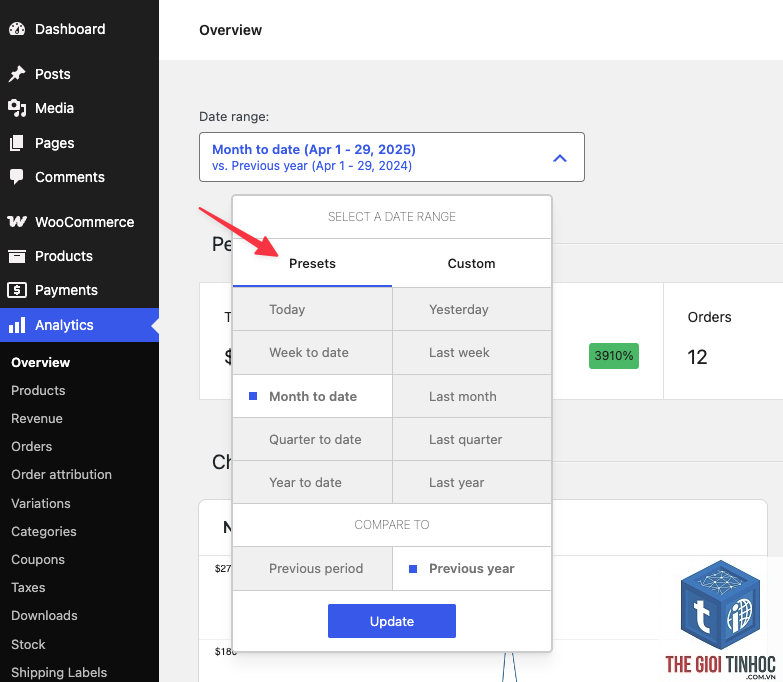Switch to the Custom tab
783x682 pixels.
pyautogui.click(x=471, y=263)
